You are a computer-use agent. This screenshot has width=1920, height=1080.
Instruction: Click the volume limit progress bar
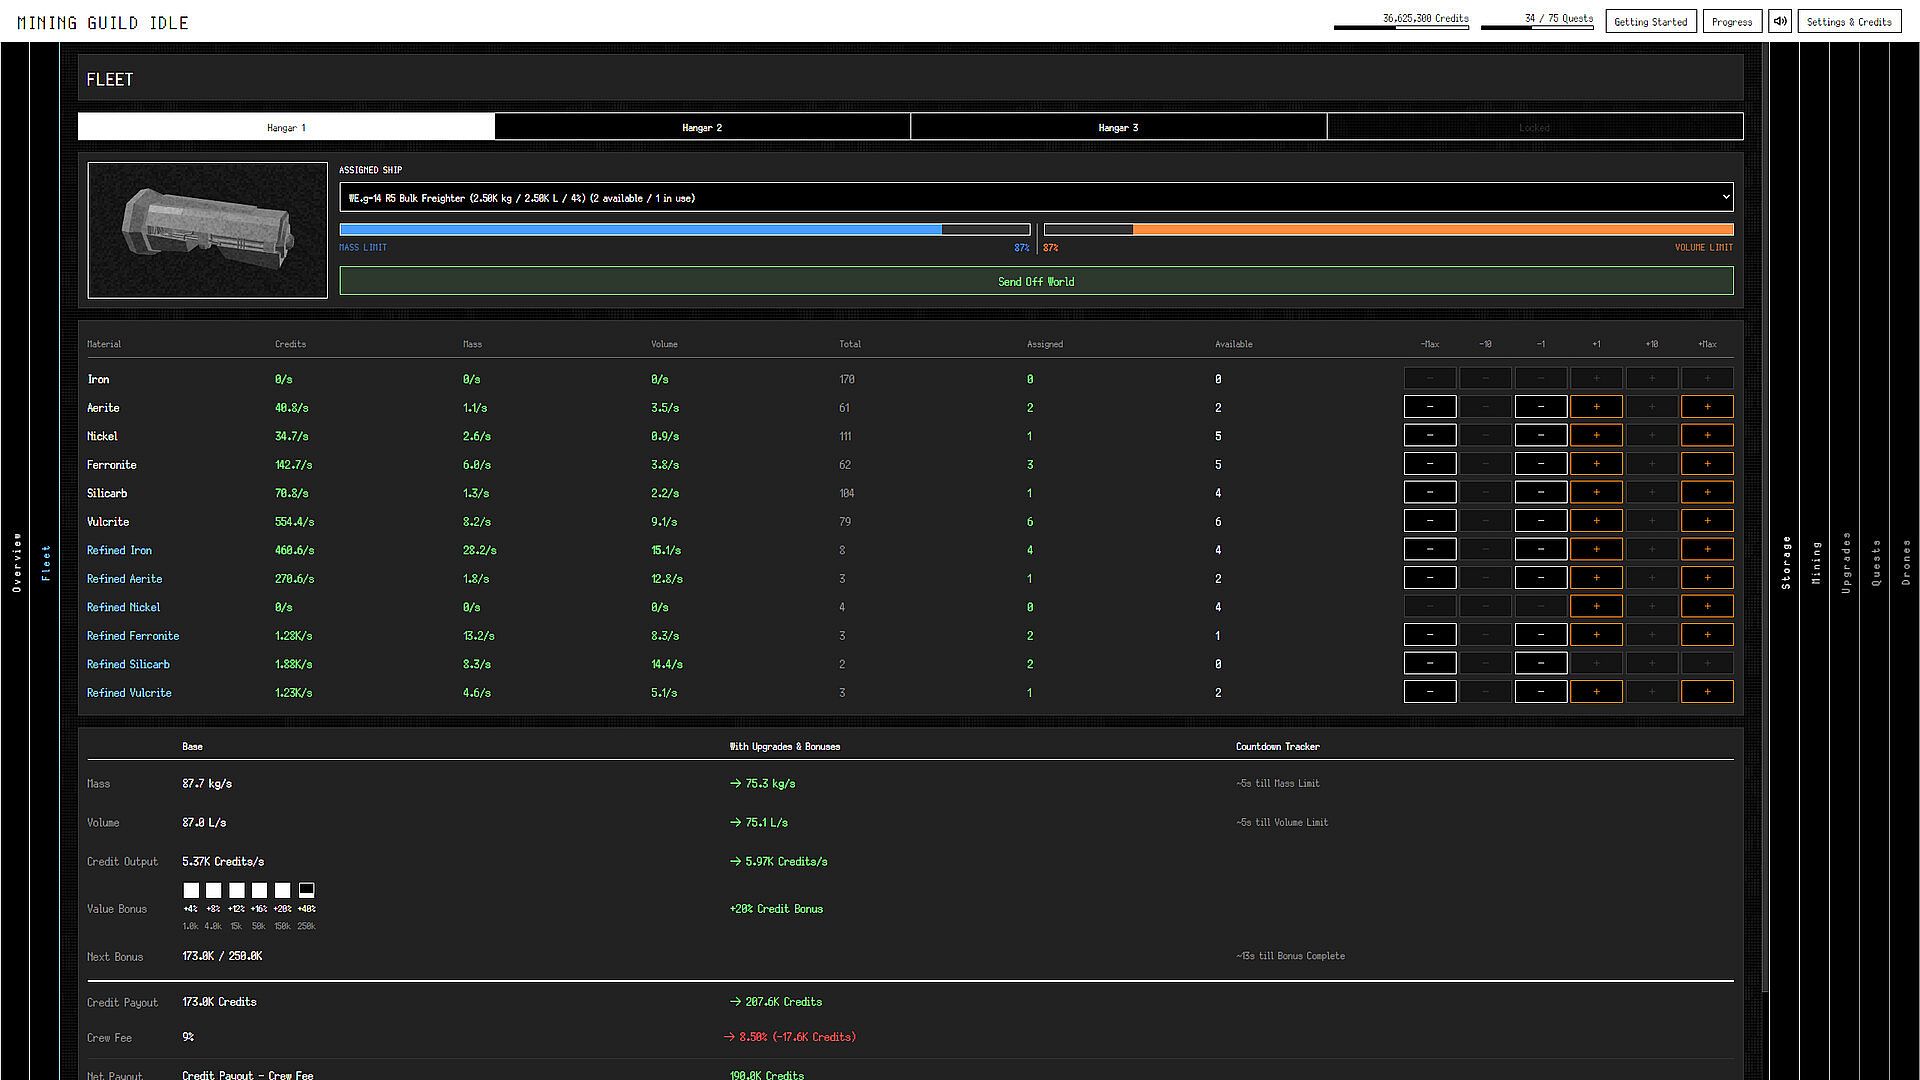coord(1388,230)
